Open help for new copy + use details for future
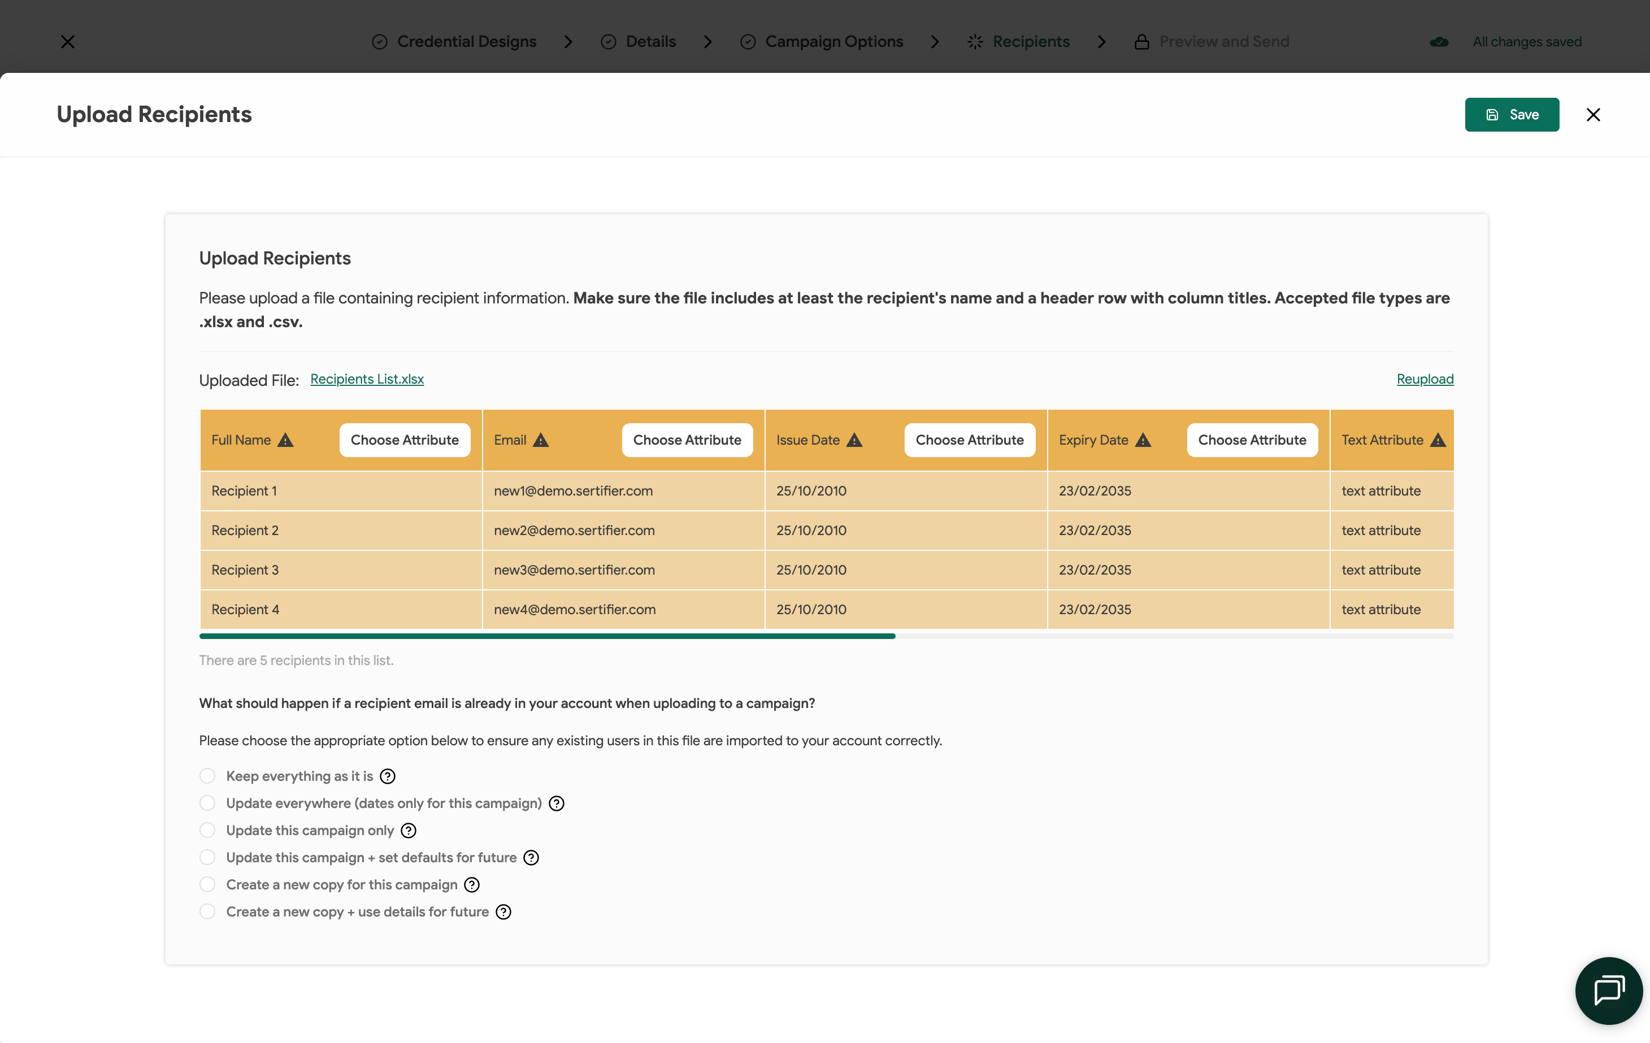Screen dimensions: 1650x1043 [x=503, y=911]
